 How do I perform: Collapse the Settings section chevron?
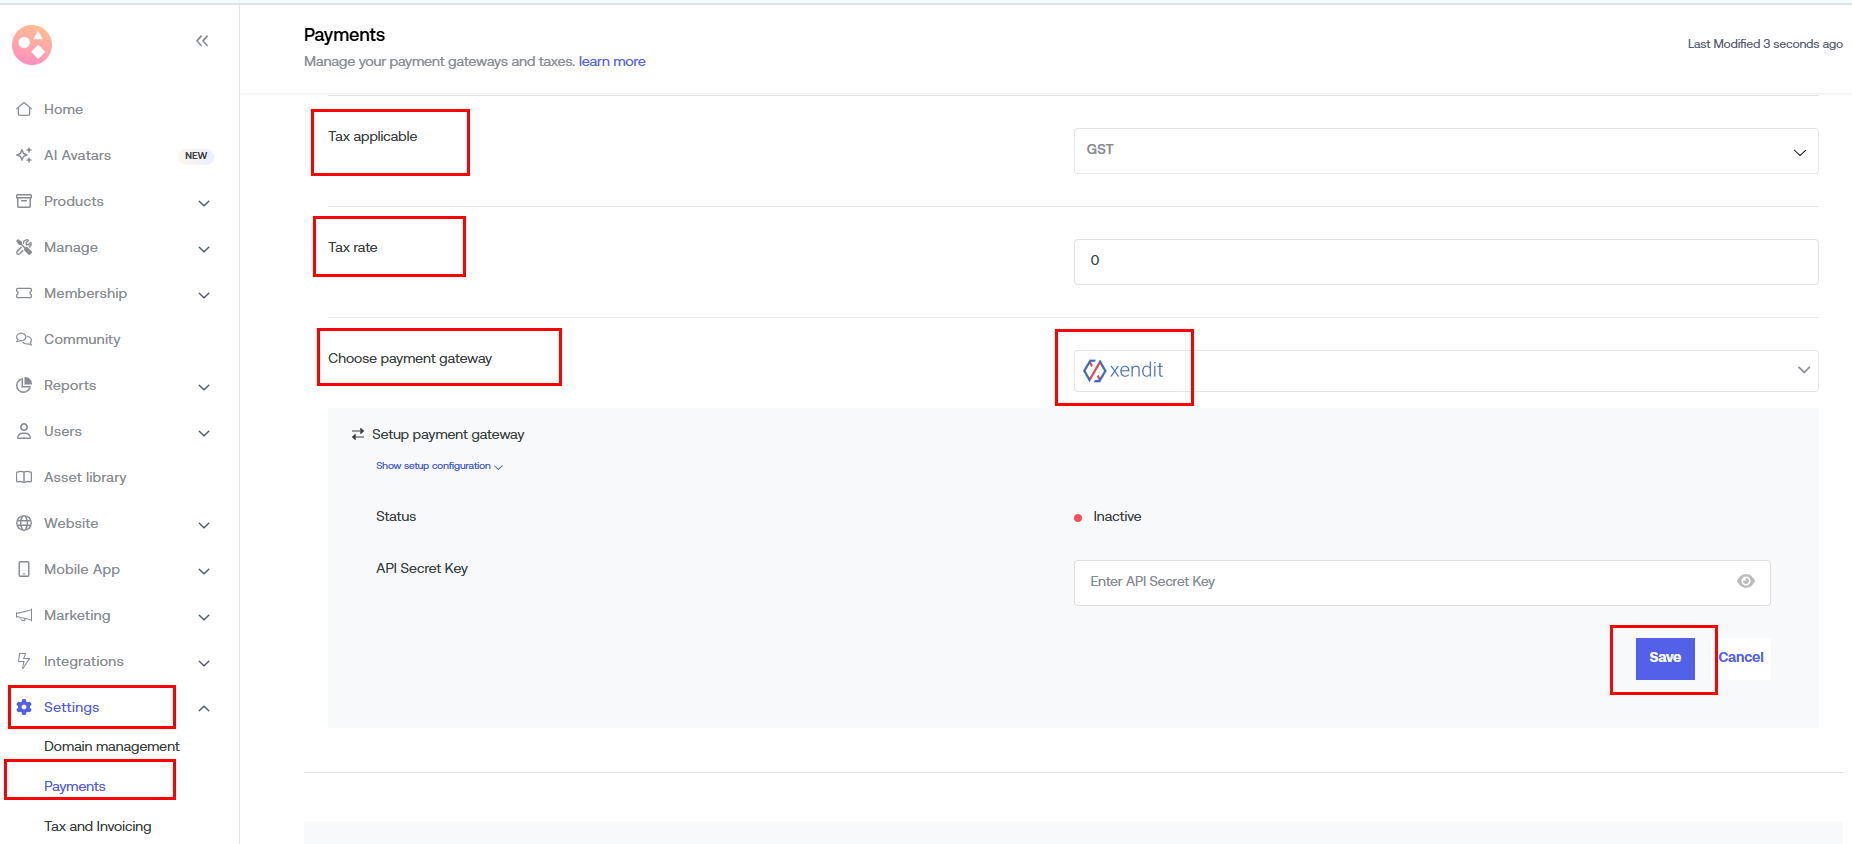click(204, 708)
